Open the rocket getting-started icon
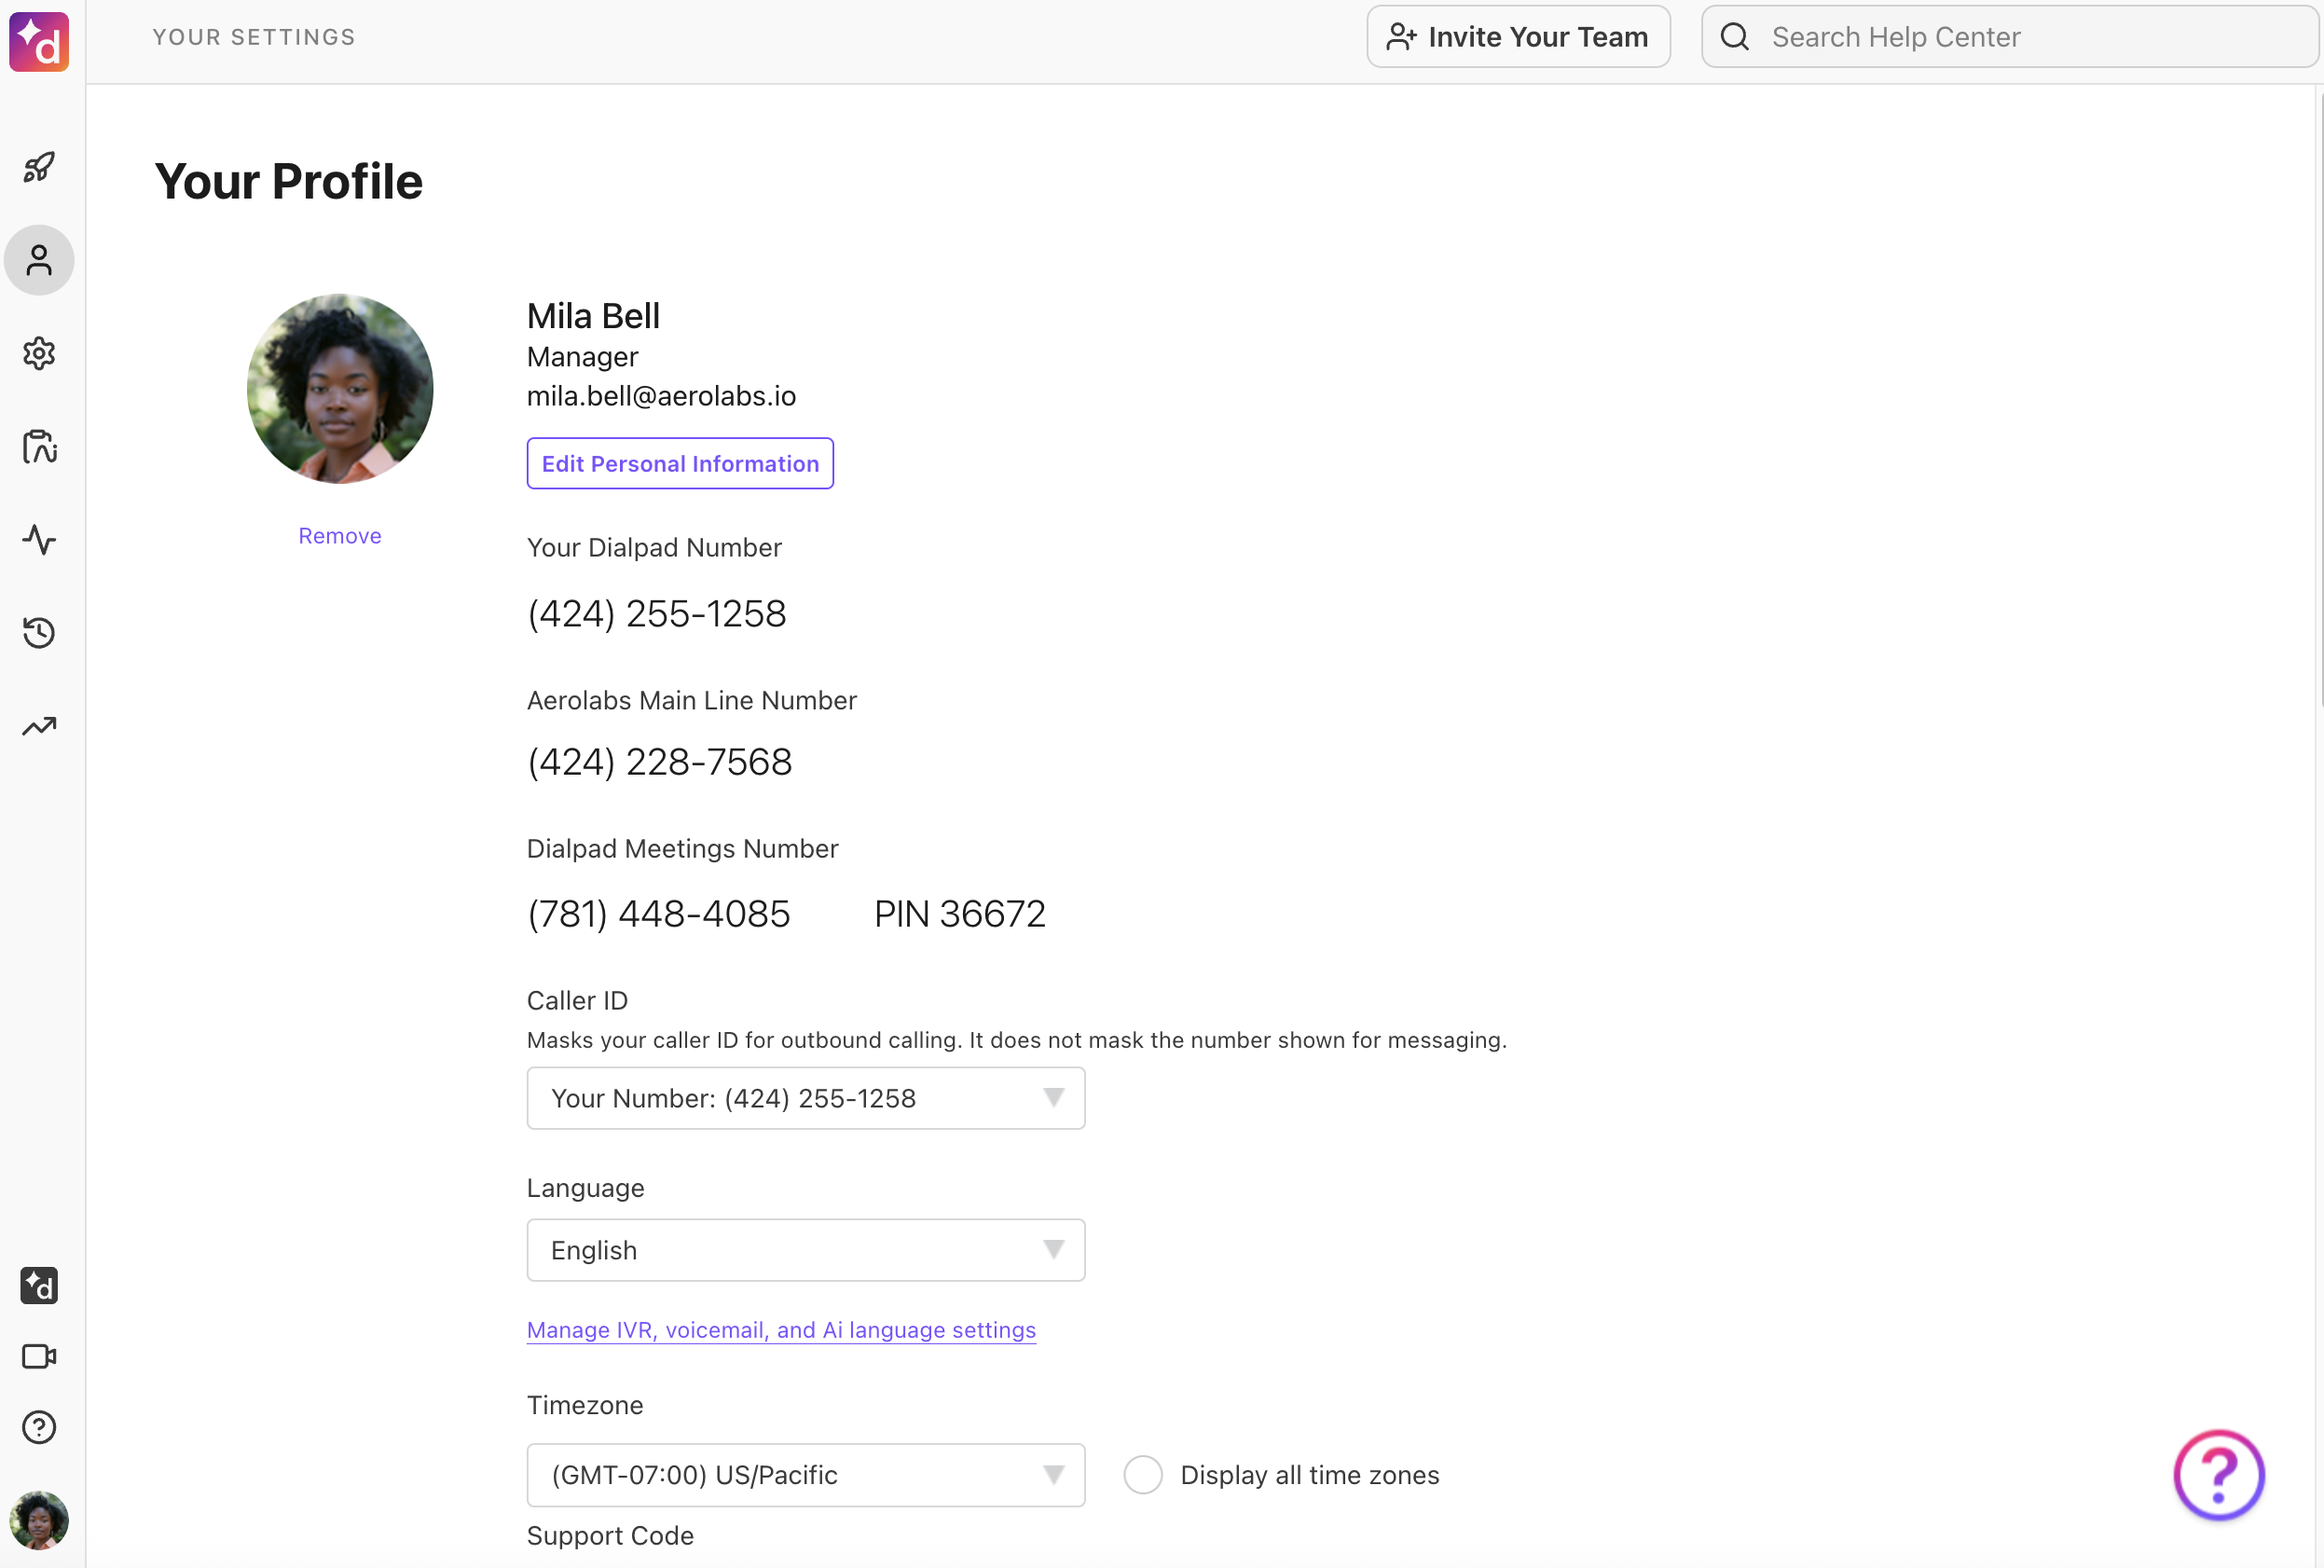The height and width of the screenshot is (1568, 2324). tap(39, 167)
